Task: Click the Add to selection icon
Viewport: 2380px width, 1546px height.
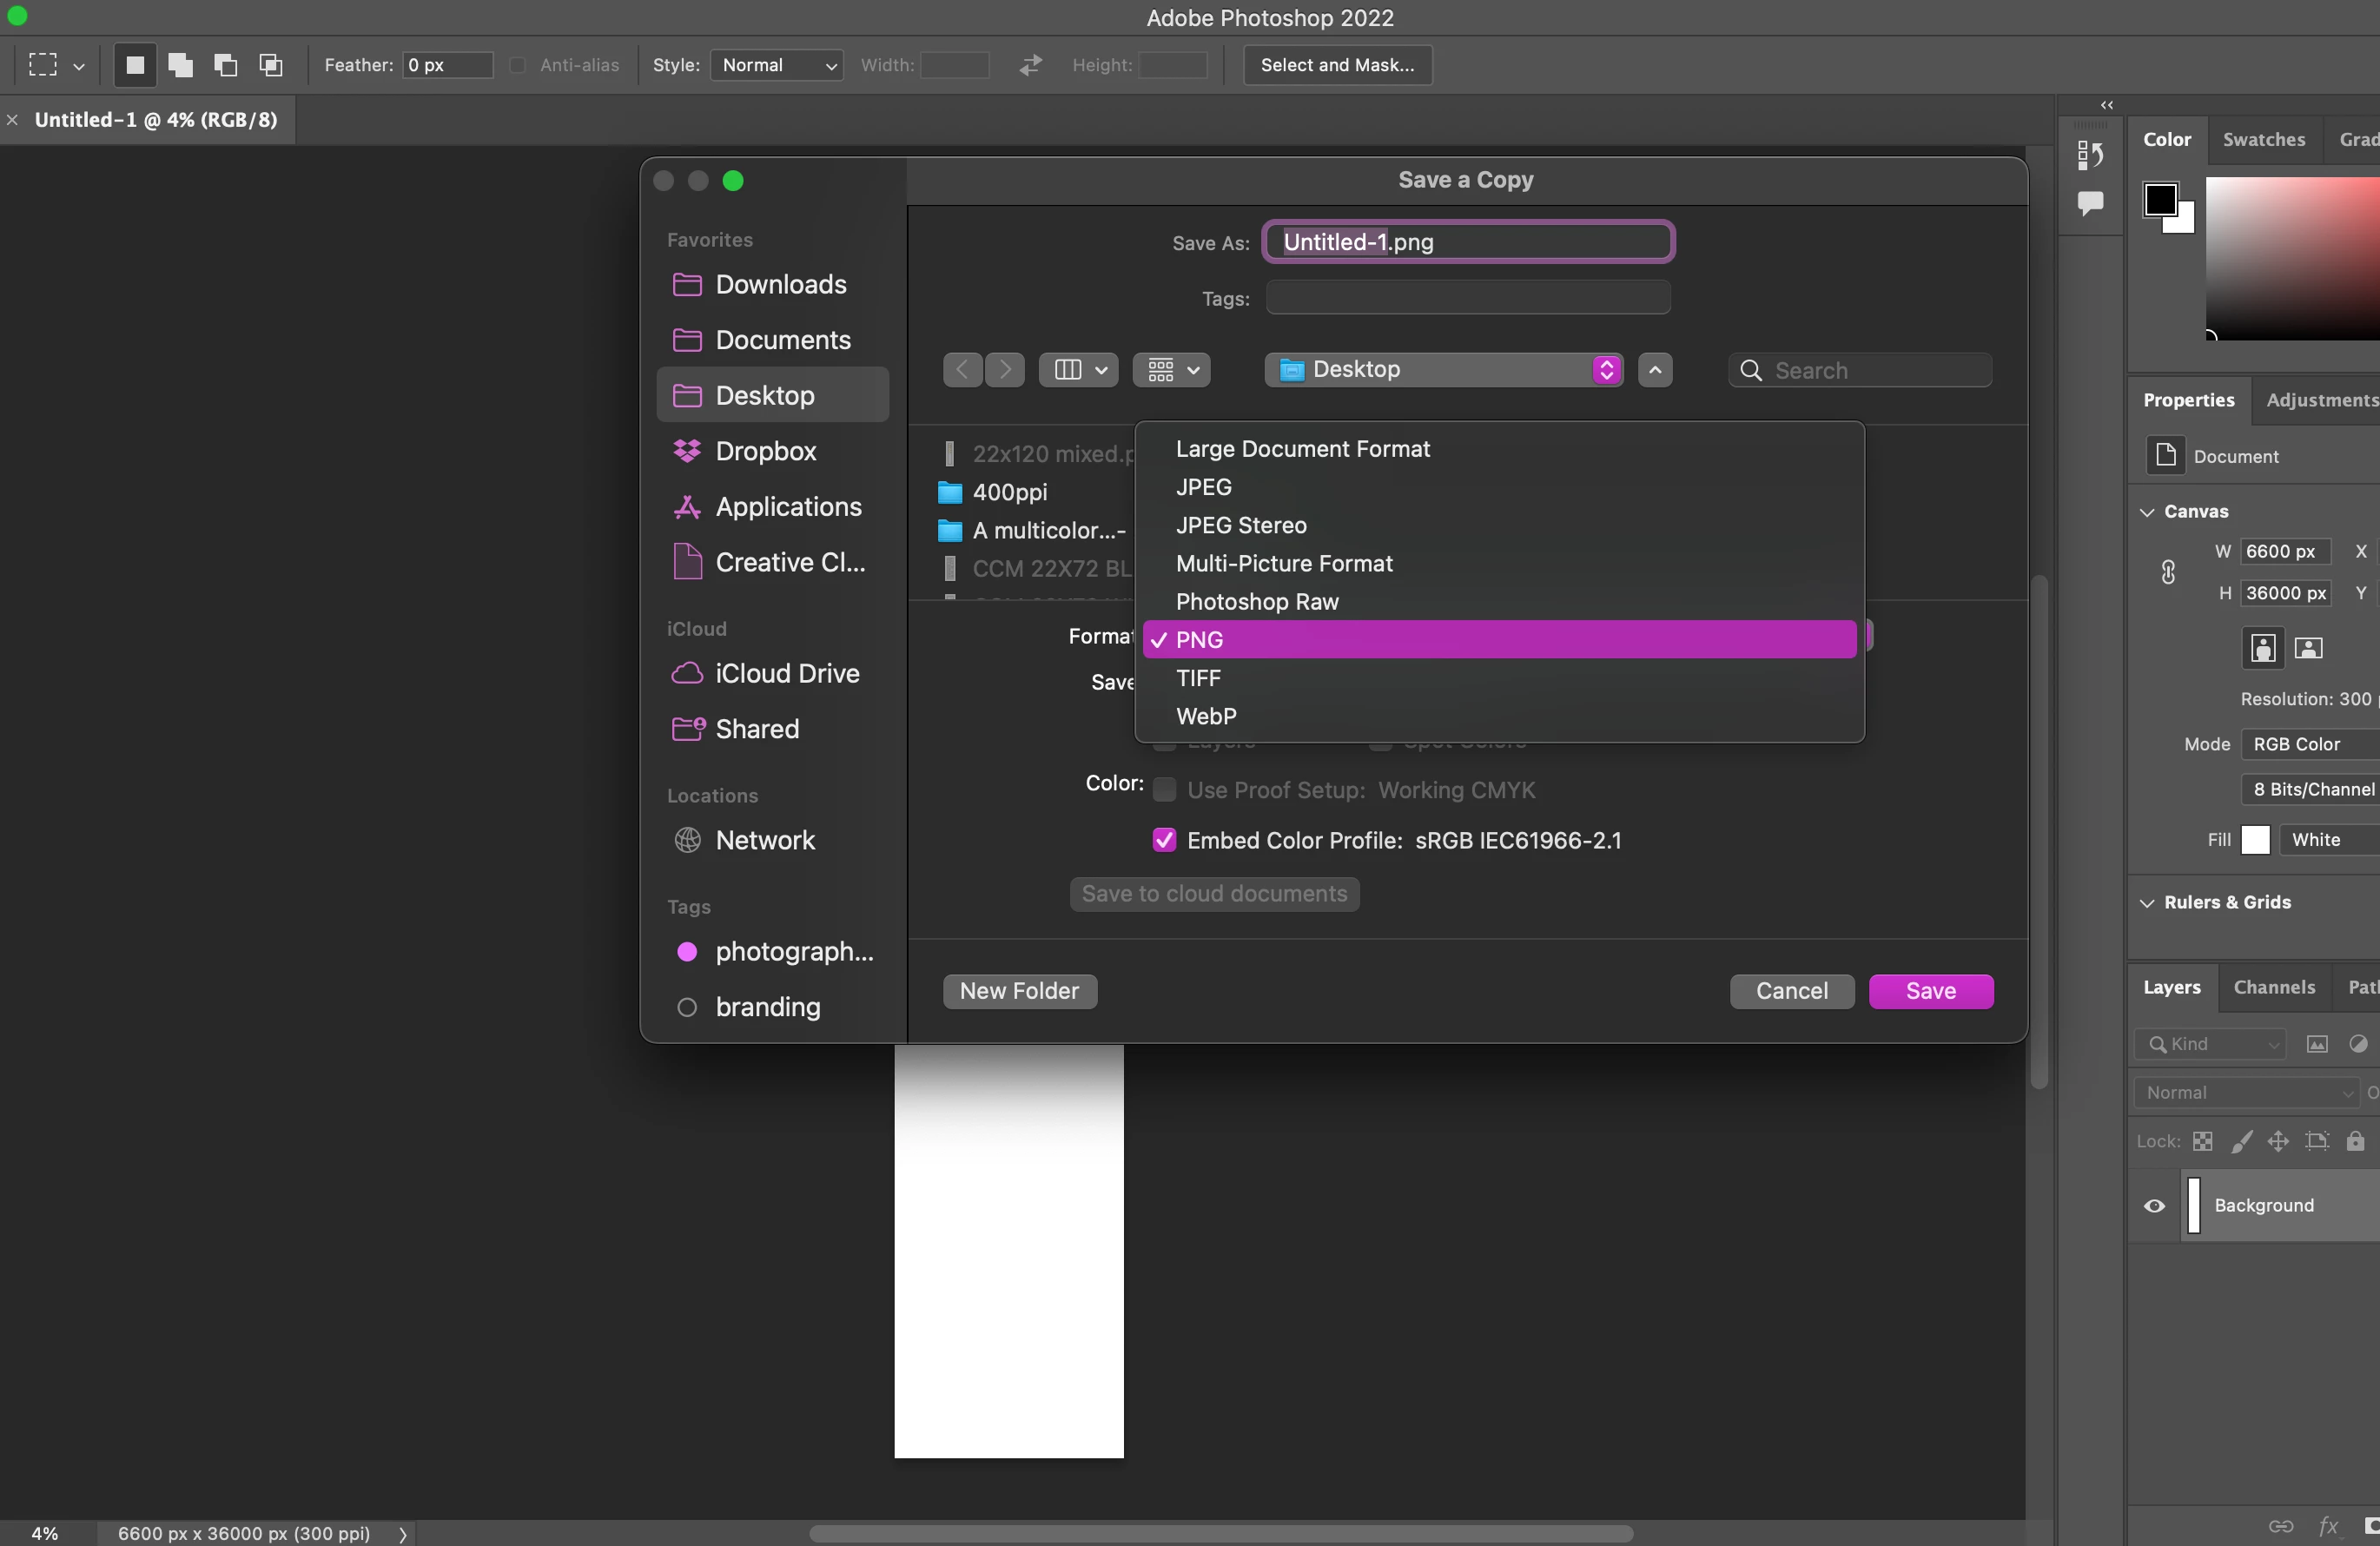Action: (x=180, y=65)
